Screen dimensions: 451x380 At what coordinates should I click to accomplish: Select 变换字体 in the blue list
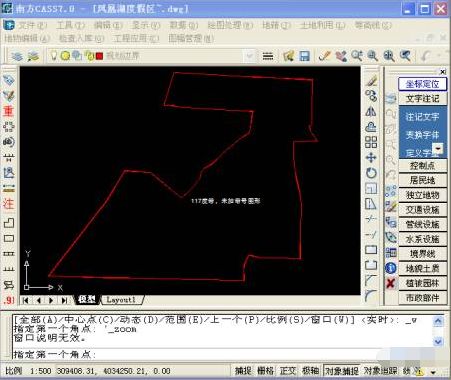pos(422,135)
